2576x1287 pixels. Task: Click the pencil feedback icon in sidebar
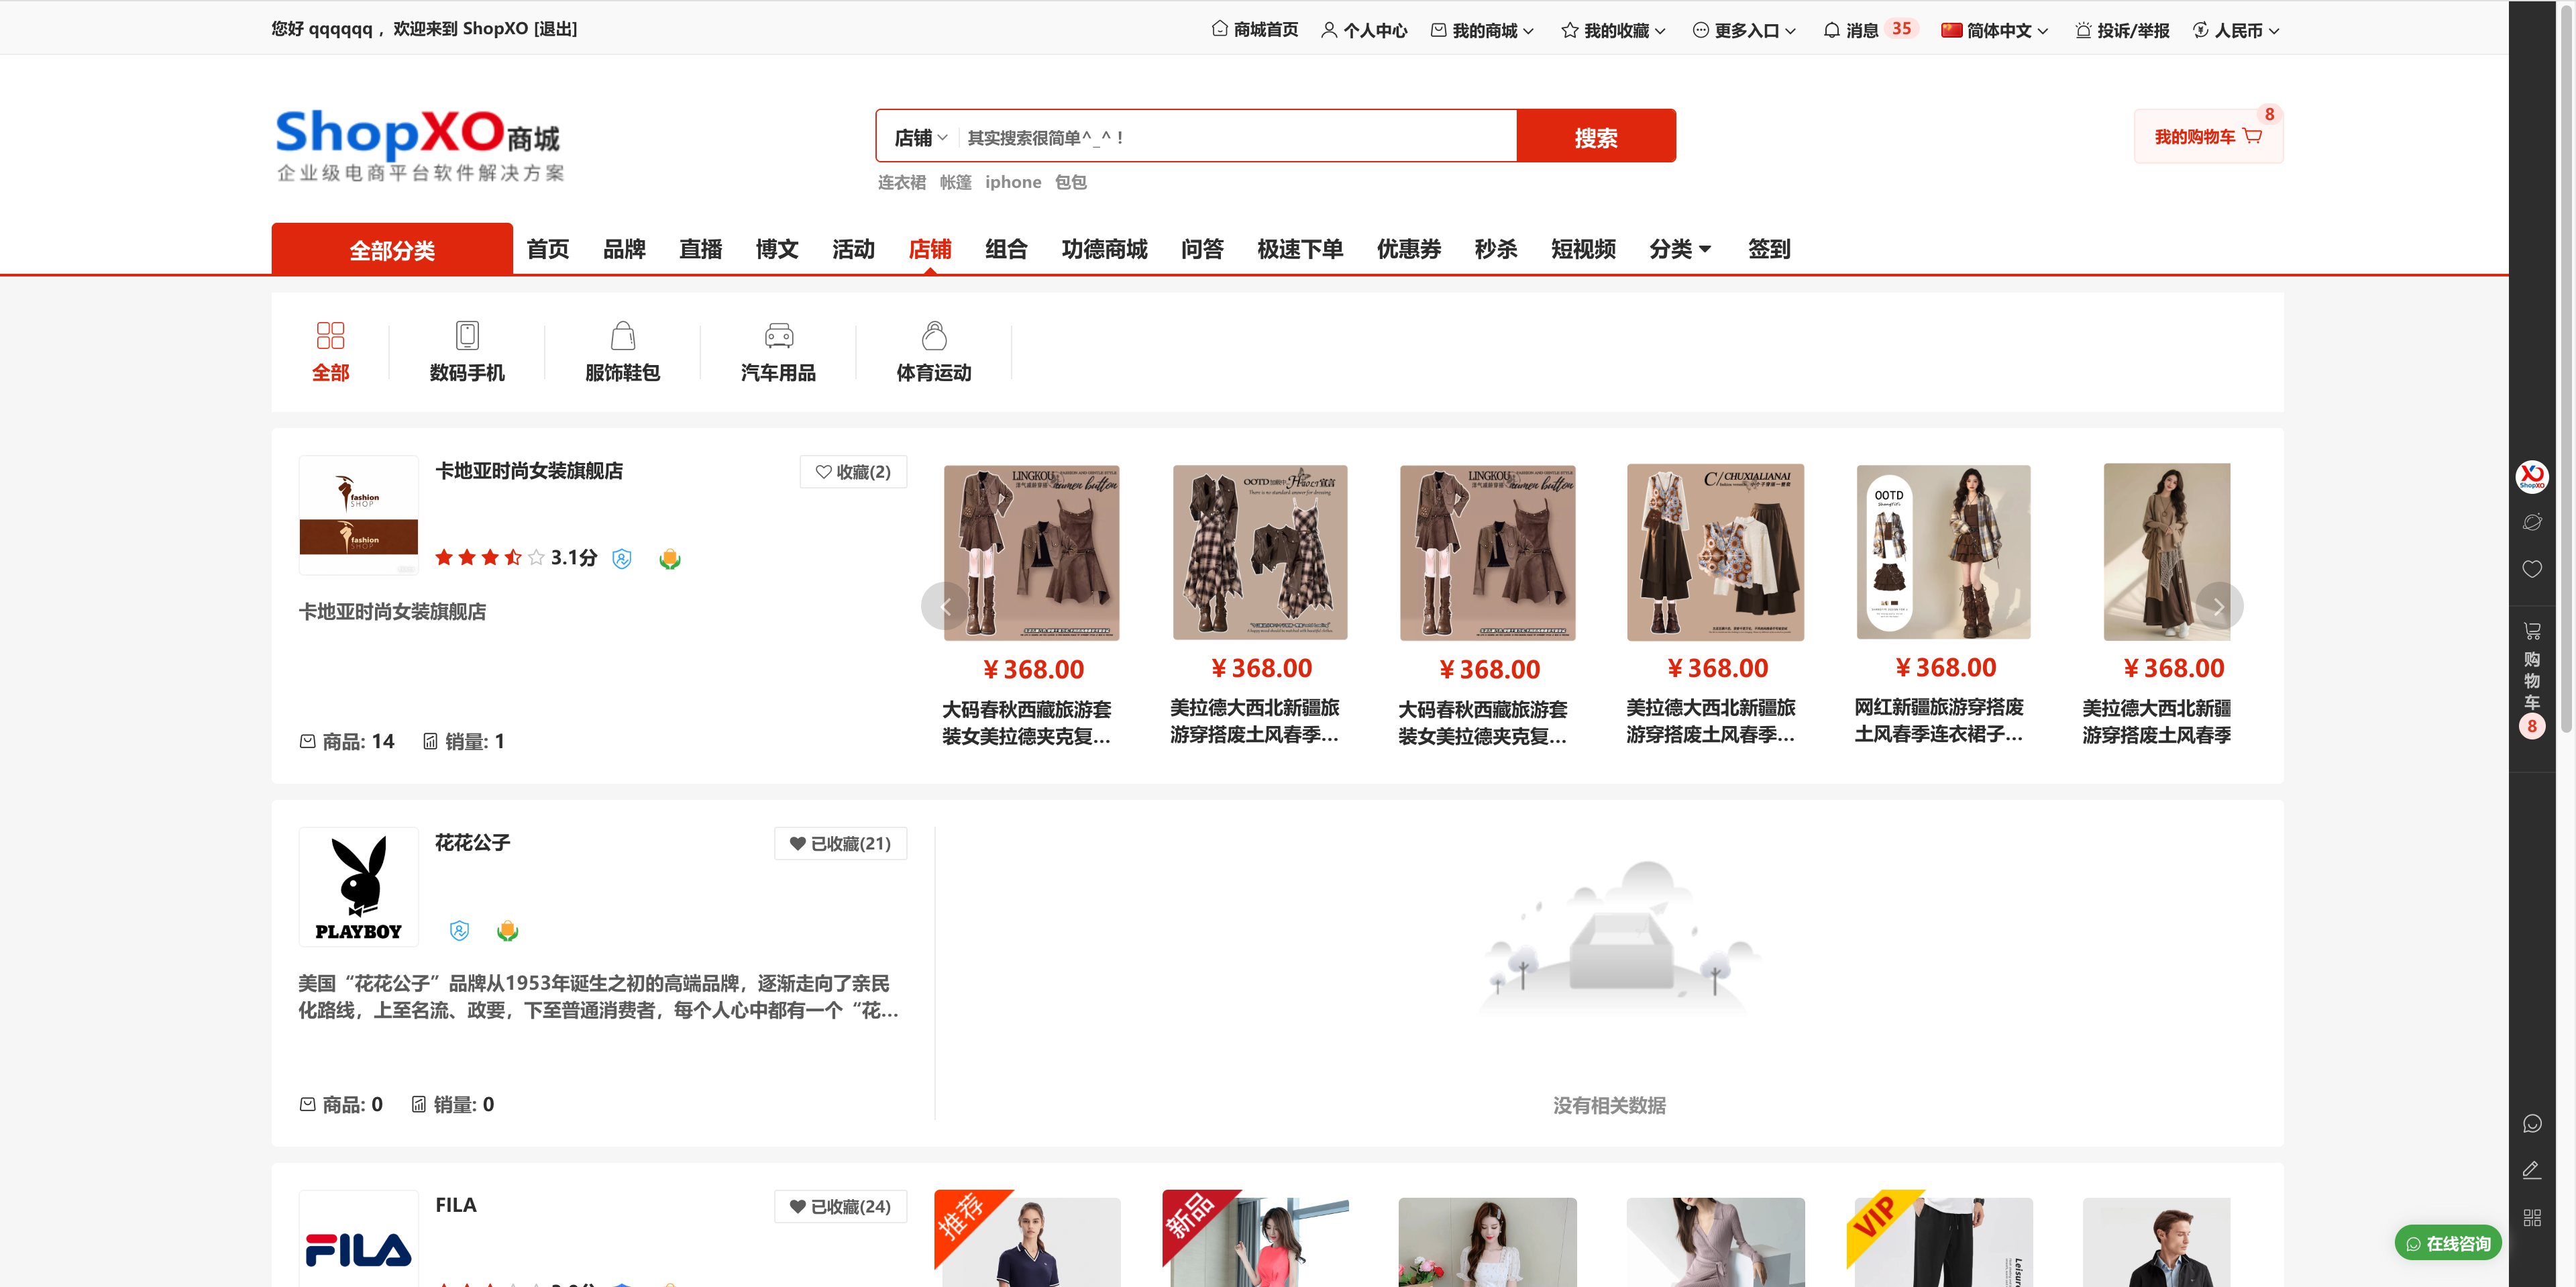tap(2531, 1170)
